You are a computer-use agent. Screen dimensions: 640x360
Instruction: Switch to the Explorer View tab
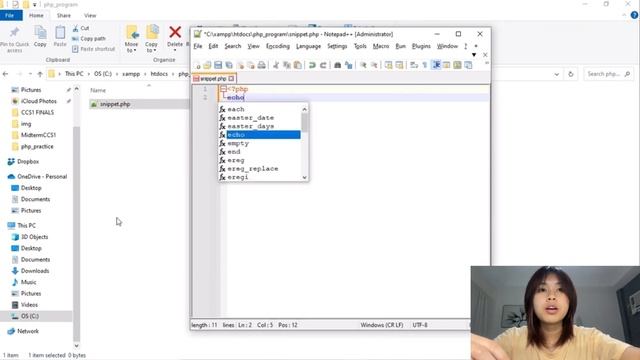tap(90, 16)
